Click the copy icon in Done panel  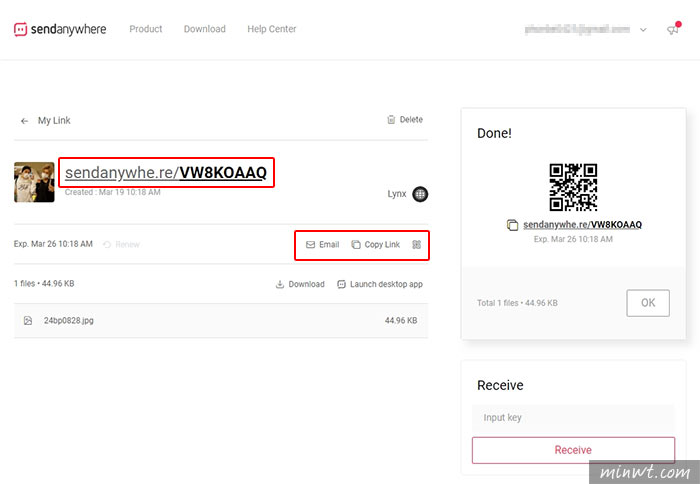coord(512,225)
